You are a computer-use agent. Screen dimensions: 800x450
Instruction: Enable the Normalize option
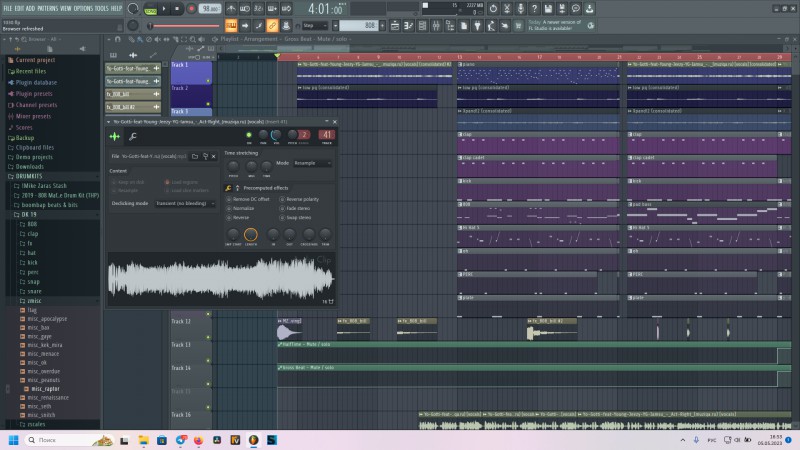coord(240,208)
